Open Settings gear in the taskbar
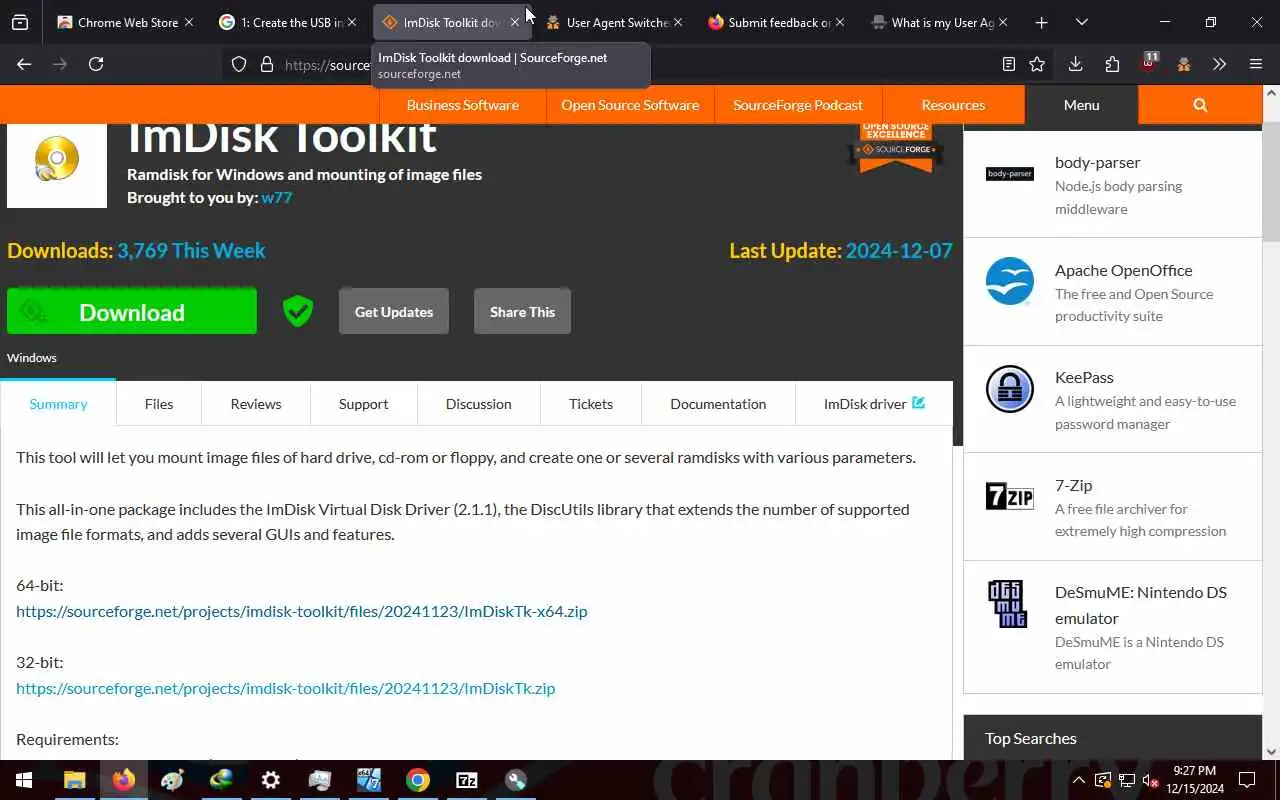Viewport: 1280px width, 800px height. (271, 780)
